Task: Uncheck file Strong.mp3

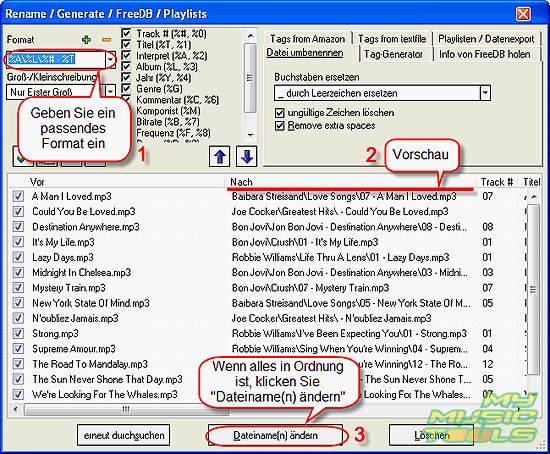Action: pos(18,334)
